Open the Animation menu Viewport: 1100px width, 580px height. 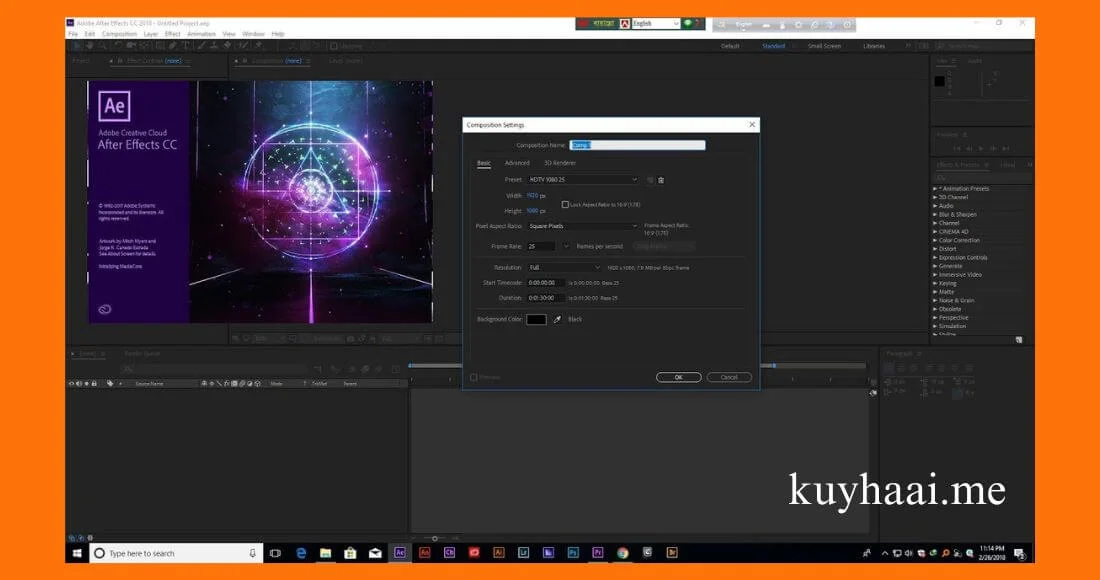coord(201,34)
